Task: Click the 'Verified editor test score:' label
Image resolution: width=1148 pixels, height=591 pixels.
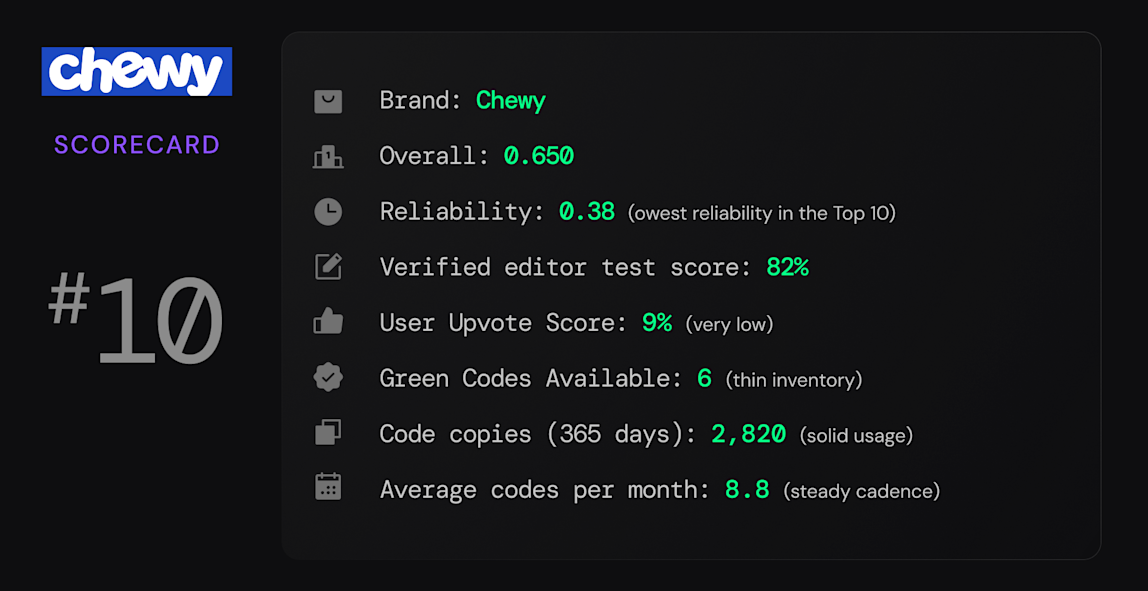Action: [x=565, y=267]
